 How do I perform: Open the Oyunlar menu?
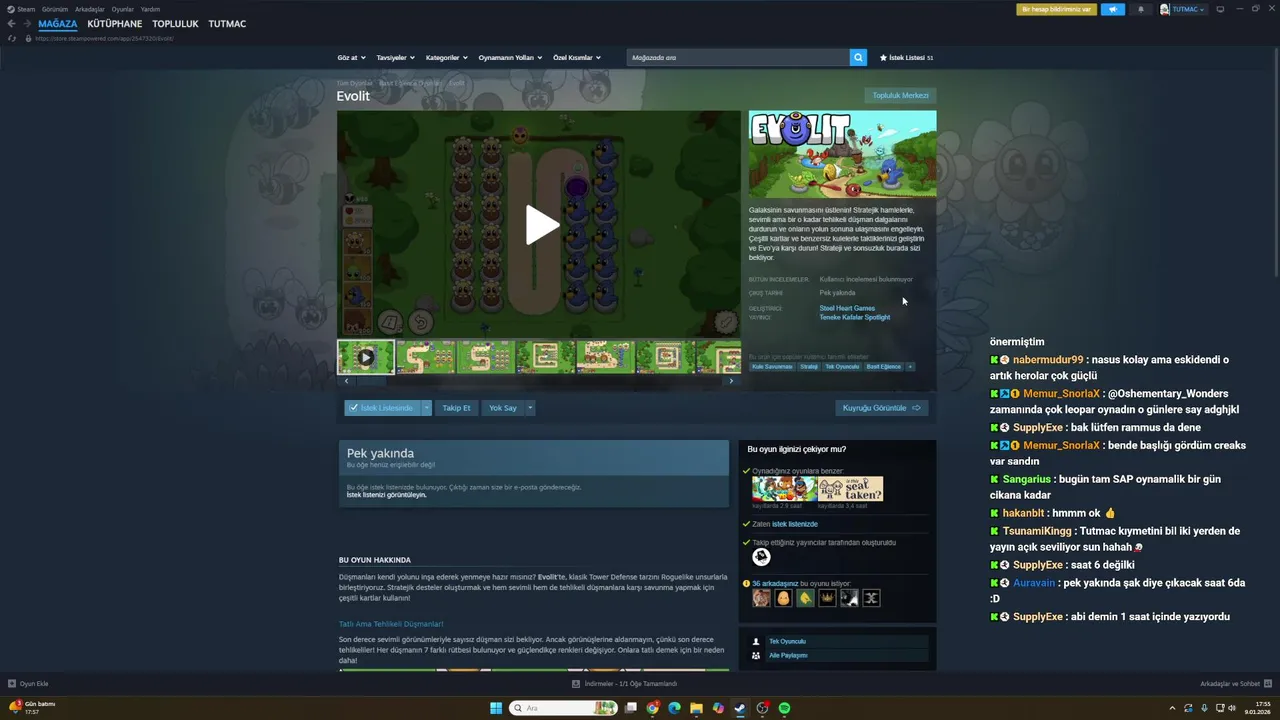point(123,9)
